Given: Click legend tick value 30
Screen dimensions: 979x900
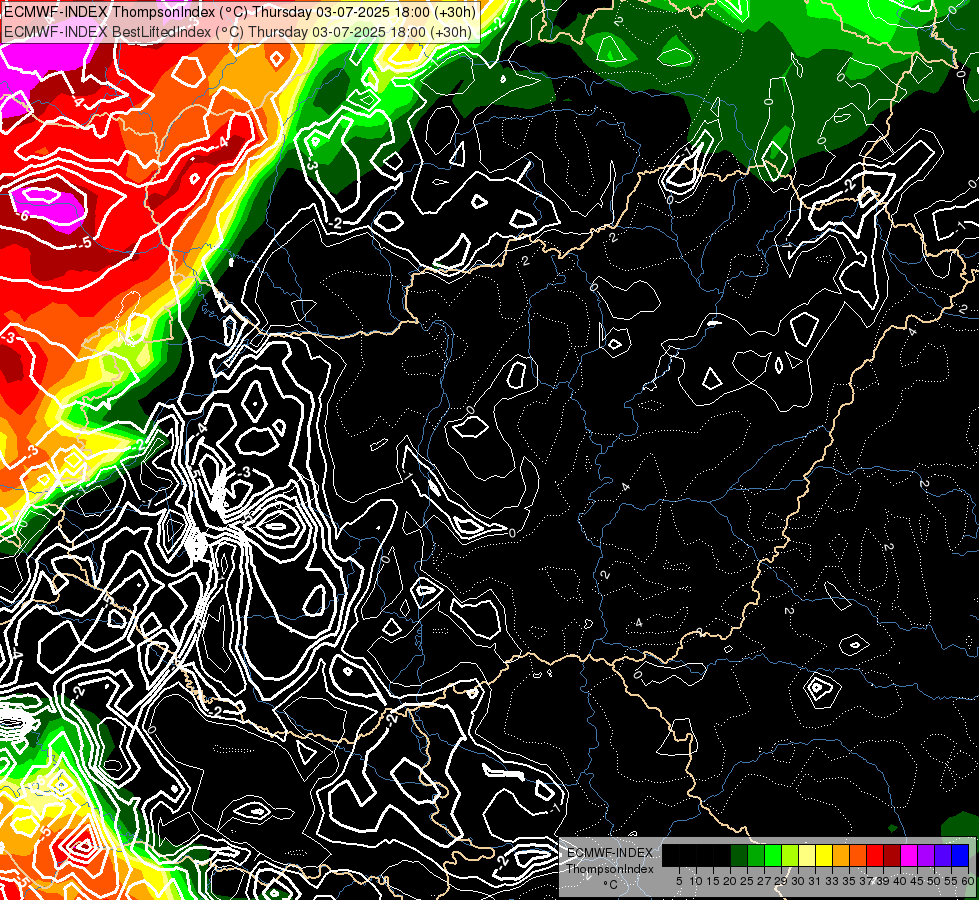Looking at the screenshot, I should click(799, 881).
